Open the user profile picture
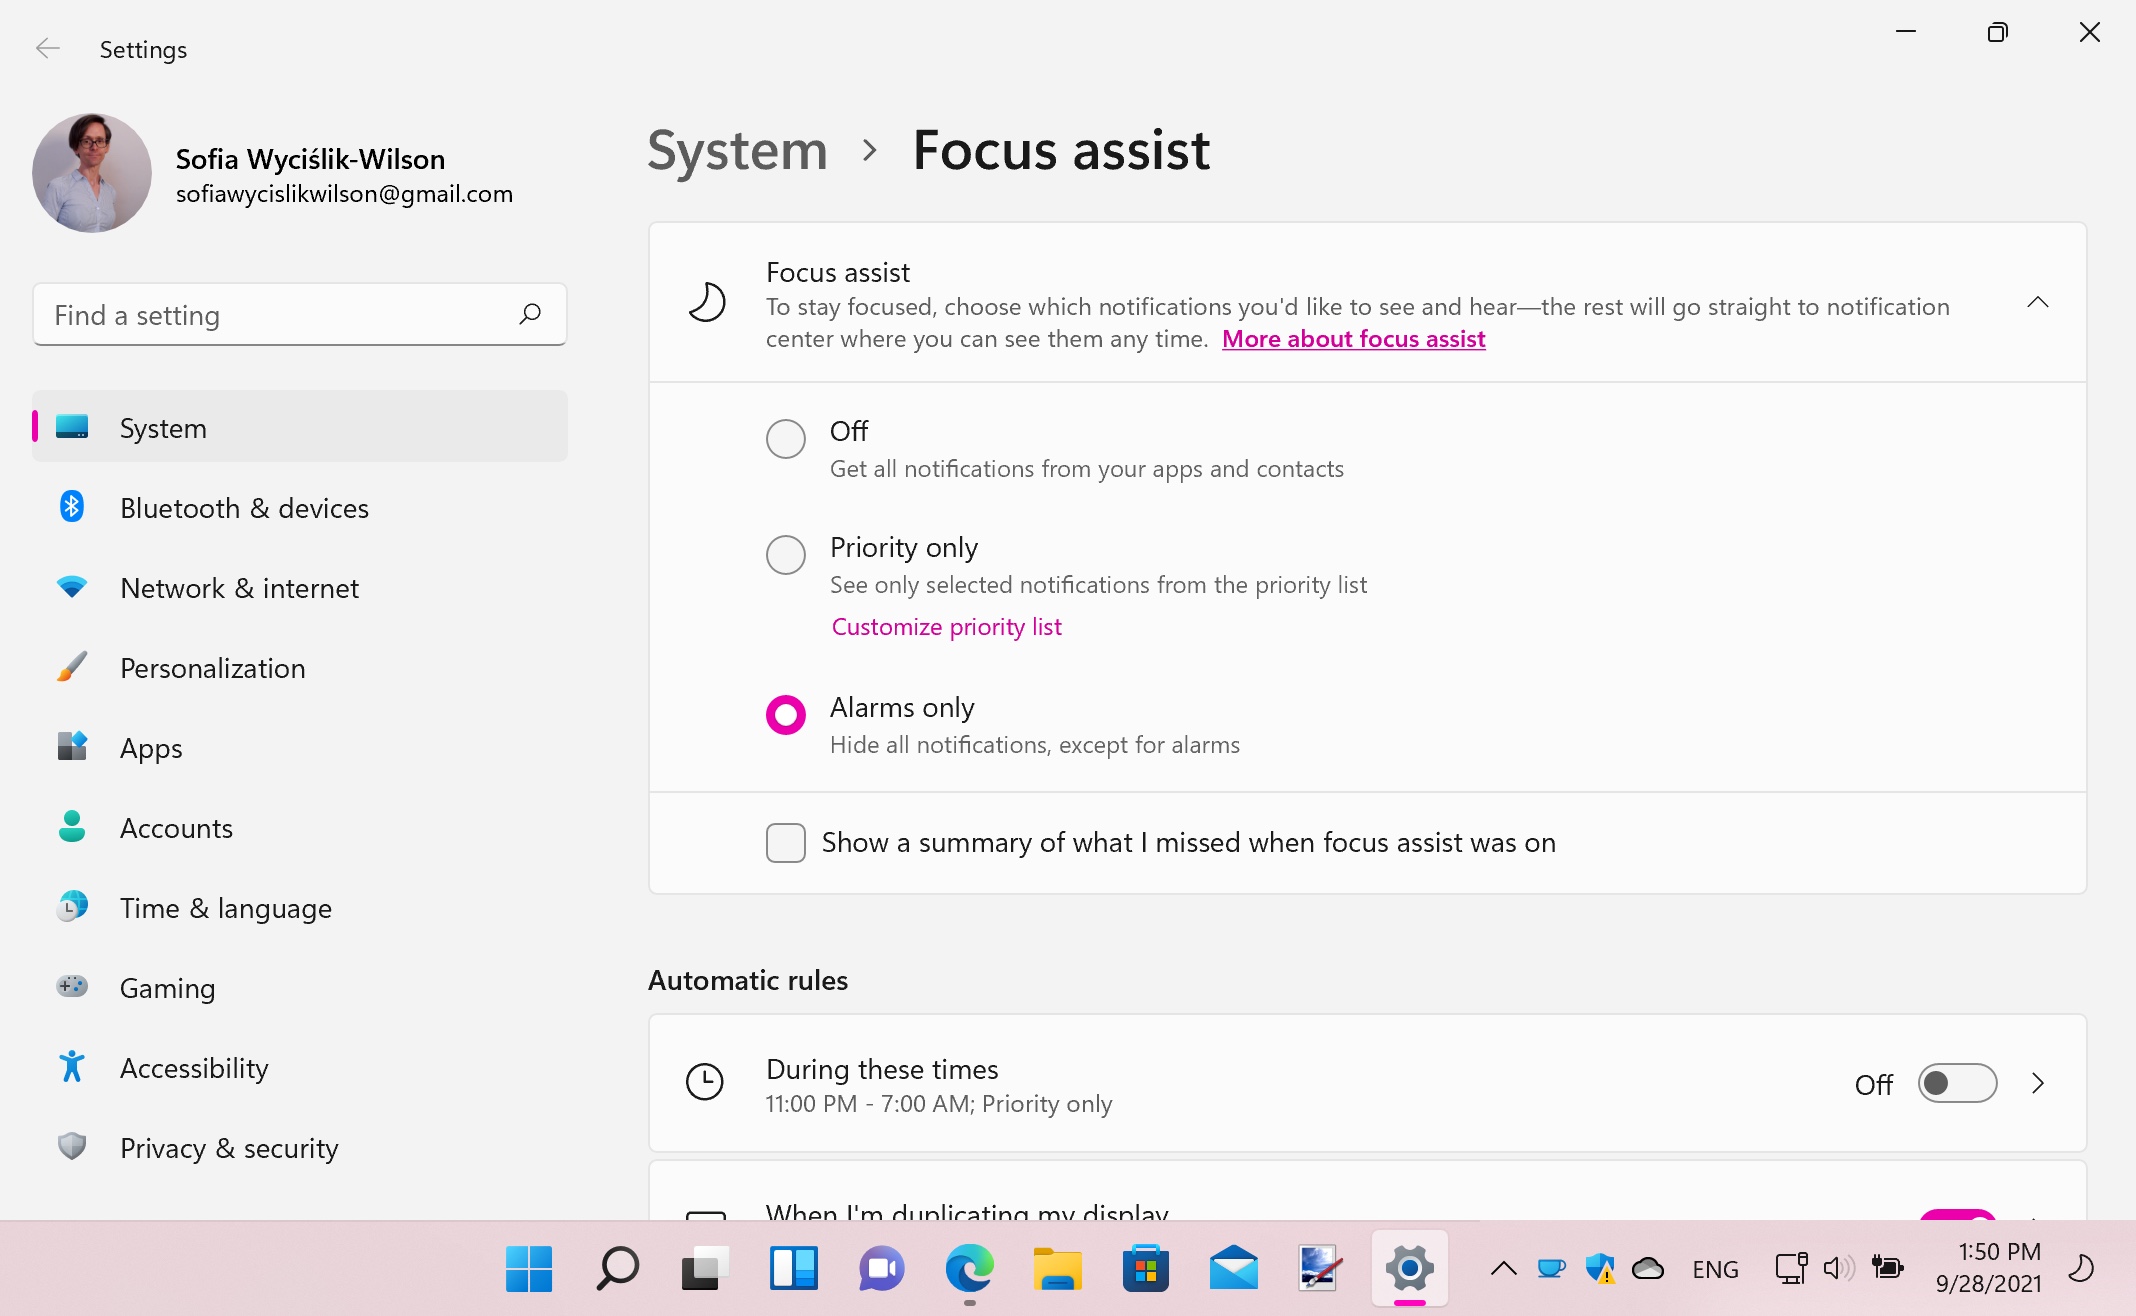This screenshot has width=2136, height=1316. (x=92, y=173)
